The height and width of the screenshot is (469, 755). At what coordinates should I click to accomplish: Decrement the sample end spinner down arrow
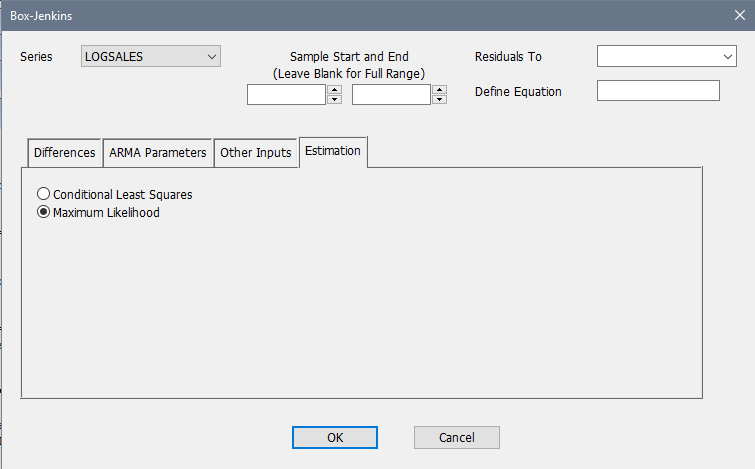tap(439, 100)
